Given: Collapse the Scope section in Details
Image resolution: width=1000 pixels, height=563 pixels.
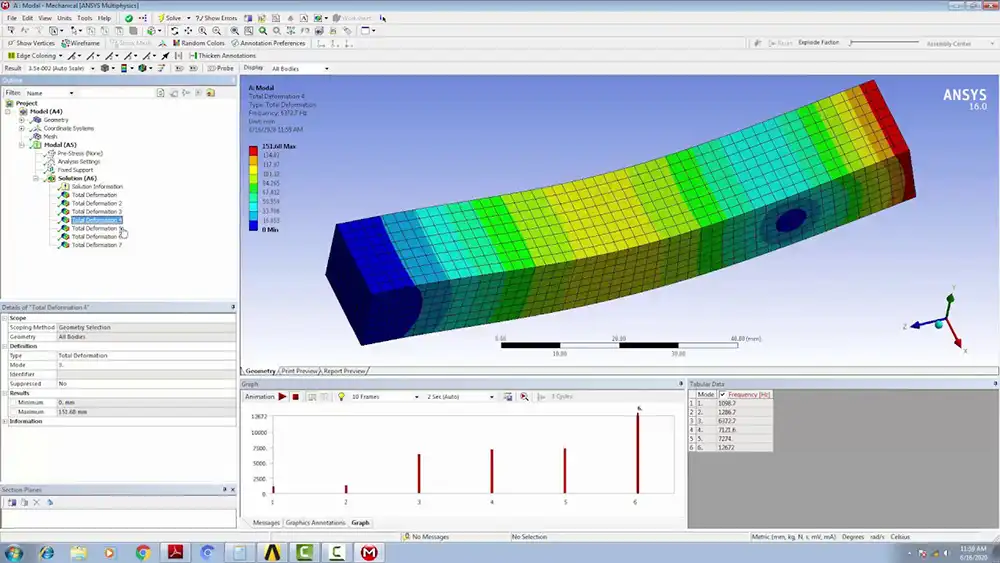Looking at the screenshot, I should click(x=5, y=318).
